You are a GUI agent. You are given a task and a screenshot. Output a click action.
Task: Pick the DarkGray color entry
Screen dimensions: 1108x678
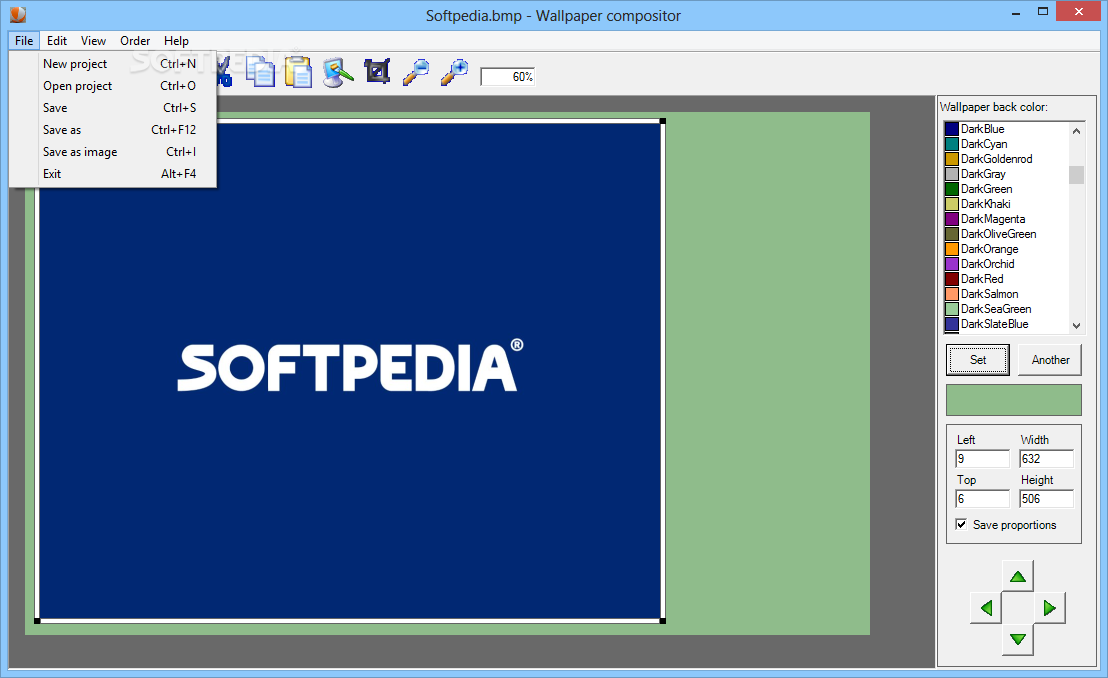(x=1006, y=173)
